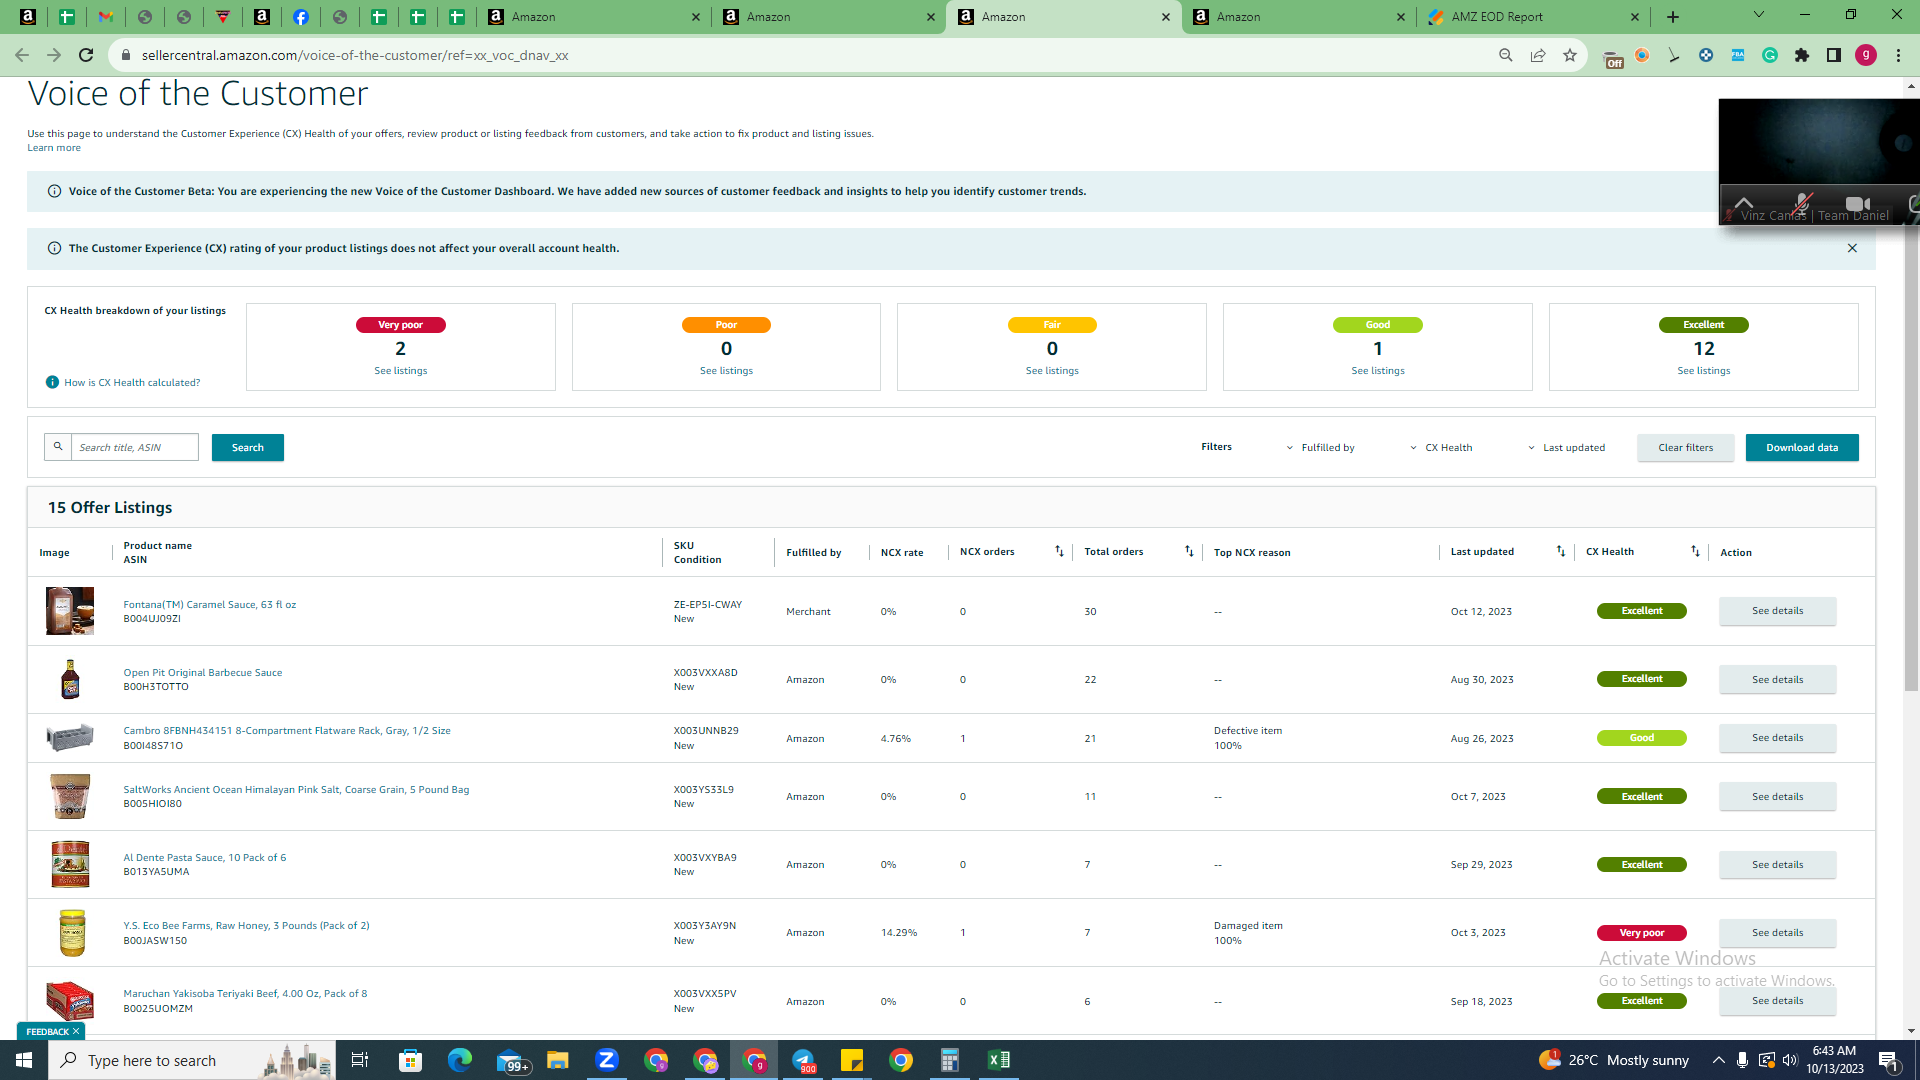Image resolution: width=1920 pixels, height=1080 pixels.
Task: Open Excel from the taskbar
Action: pos(999,1060)
